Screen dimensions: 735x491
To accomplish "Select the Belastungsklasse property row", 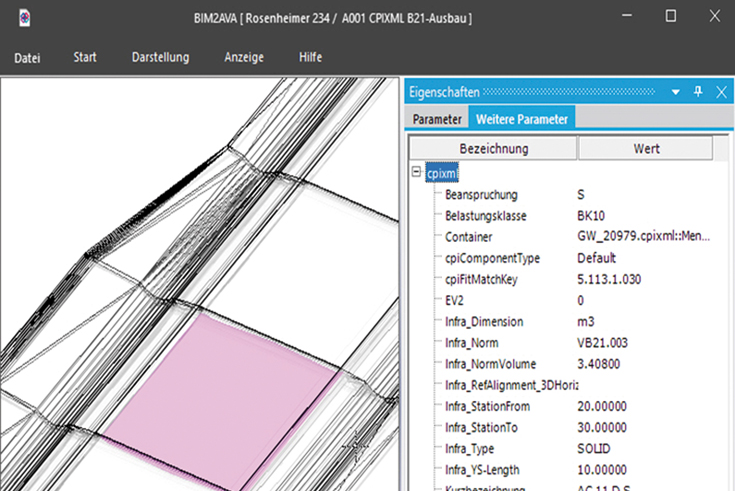I will pos(486,215).
